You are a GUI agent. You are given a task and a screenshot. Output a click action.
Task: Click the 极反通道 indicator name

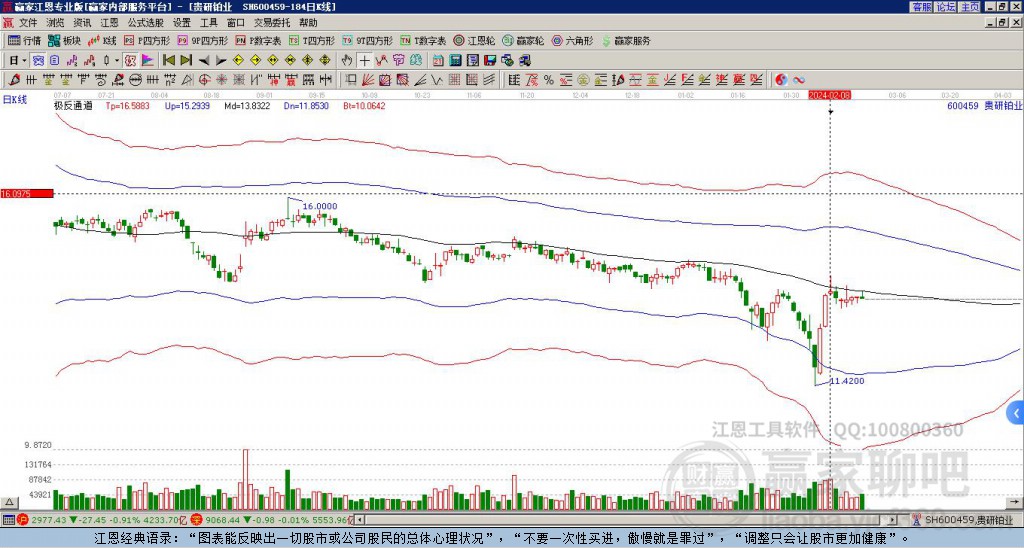[x=73, y=105]
